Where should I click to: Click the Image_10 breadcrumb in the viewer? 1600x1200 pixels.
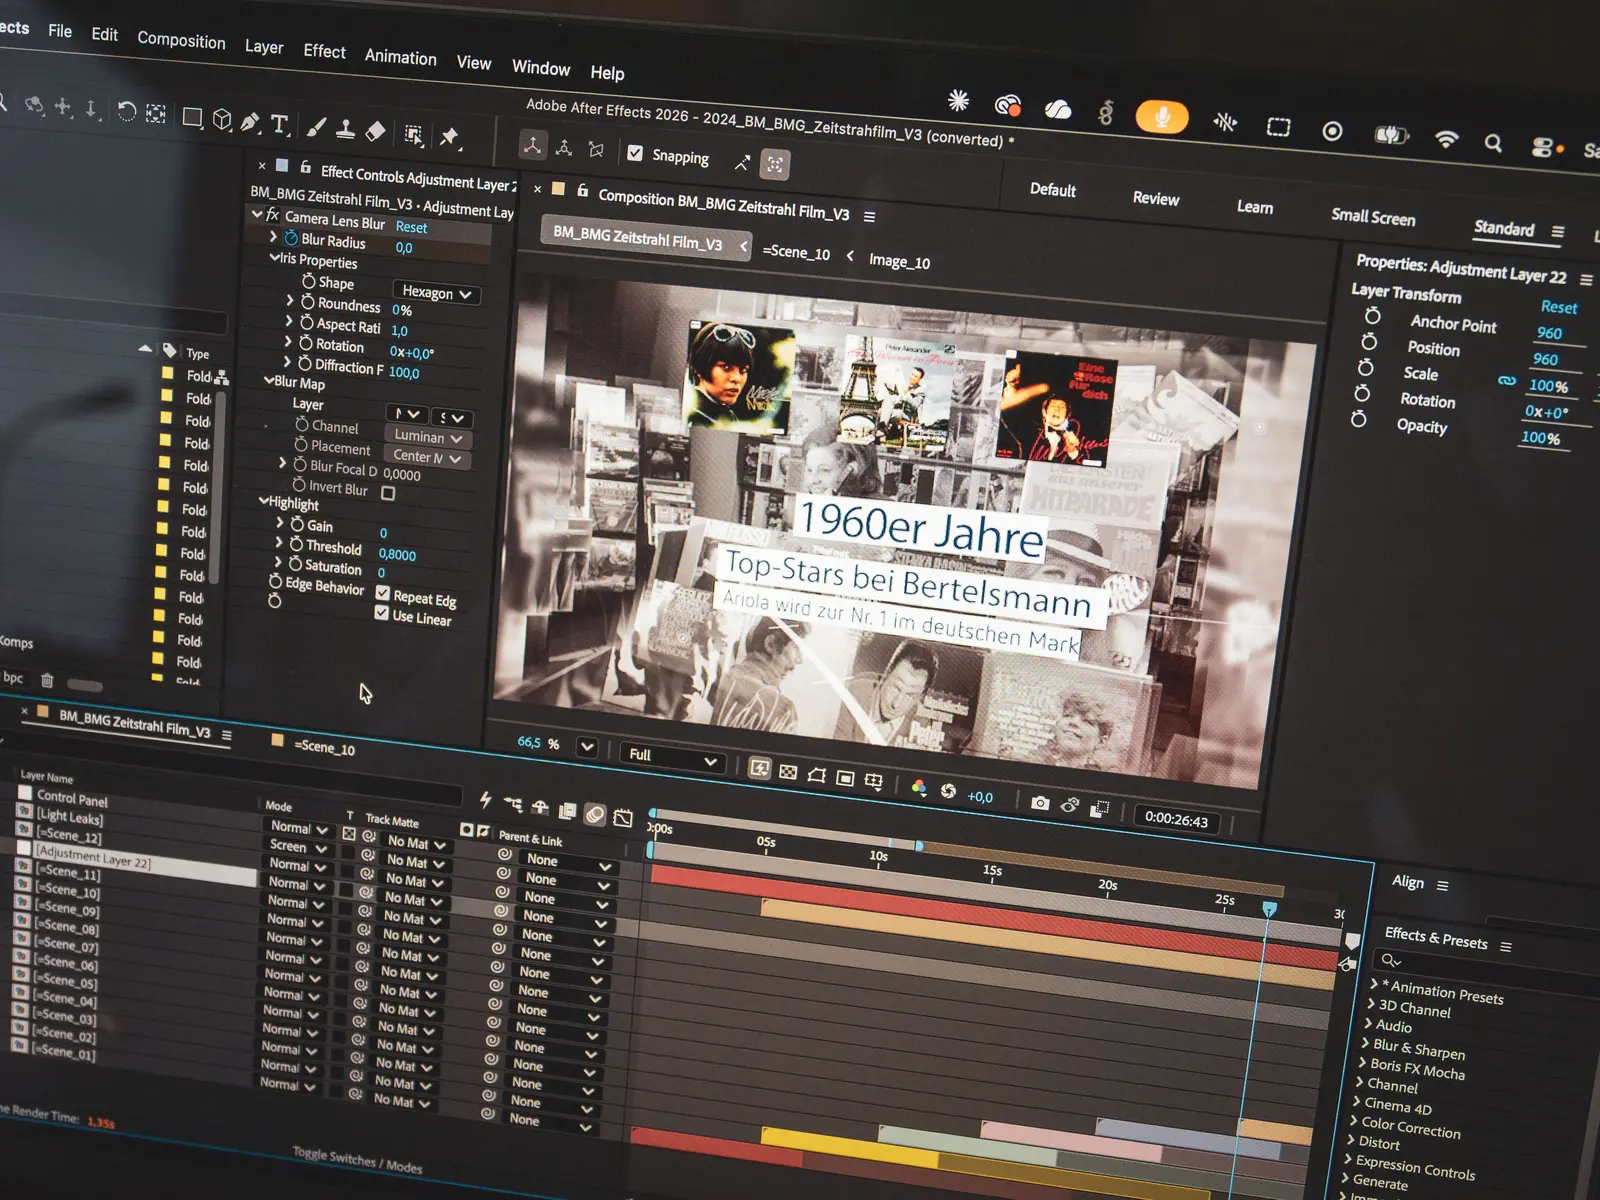899,261
